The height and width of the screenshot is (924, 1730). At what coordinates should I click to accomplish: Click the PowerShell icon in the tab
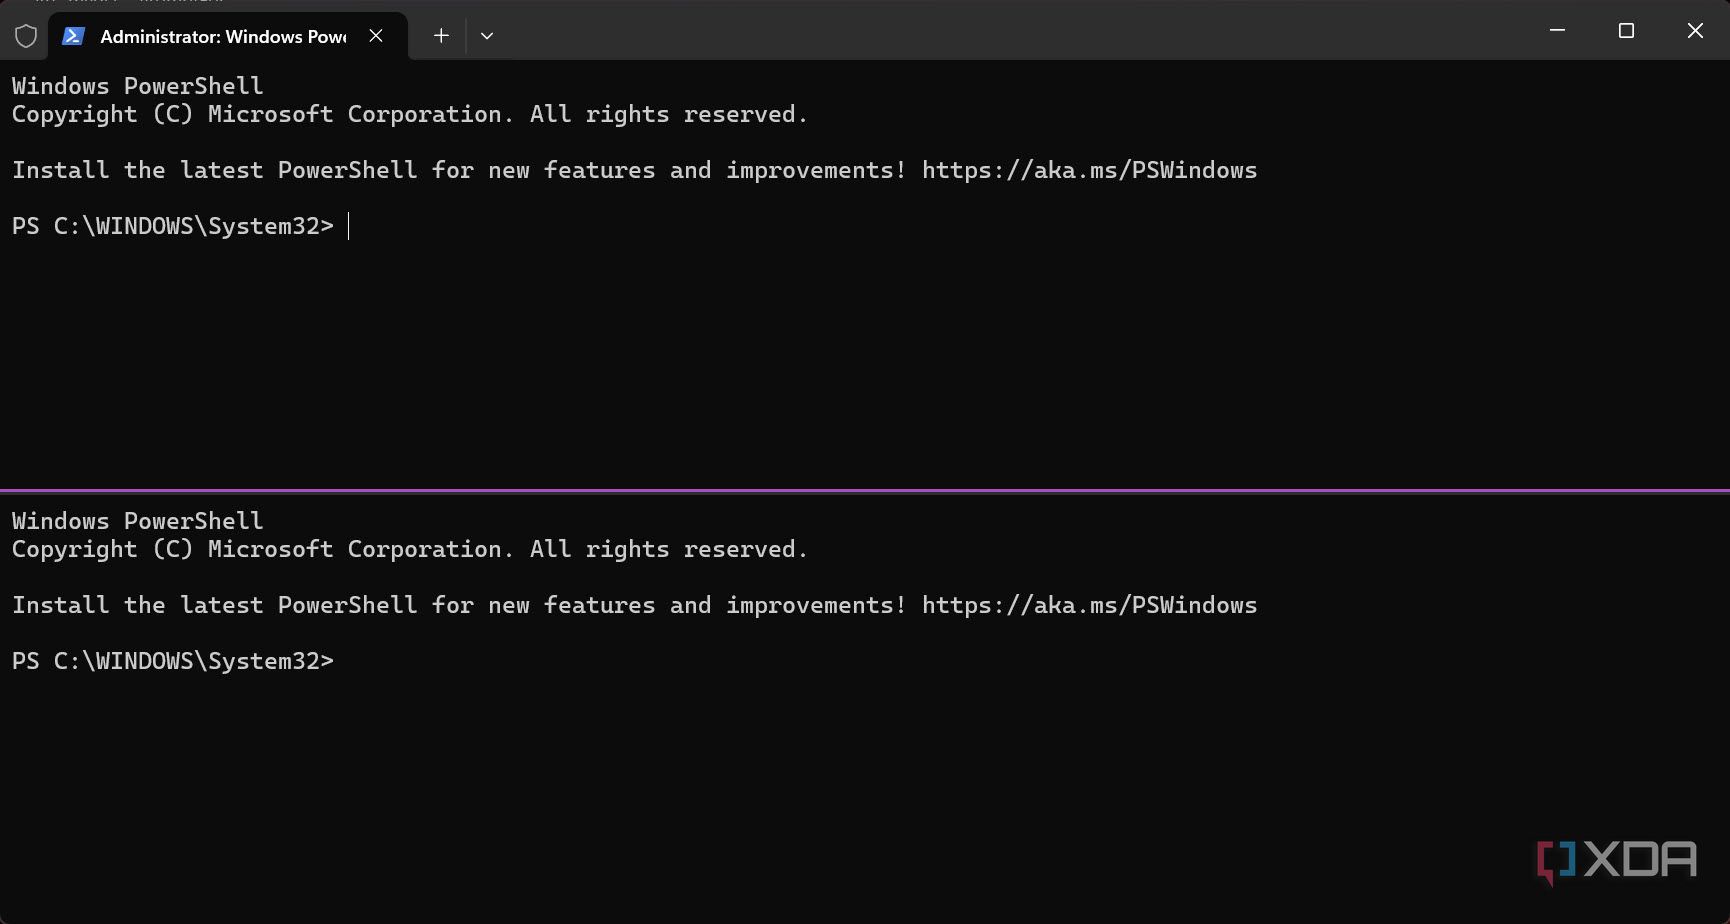[72, 36]
